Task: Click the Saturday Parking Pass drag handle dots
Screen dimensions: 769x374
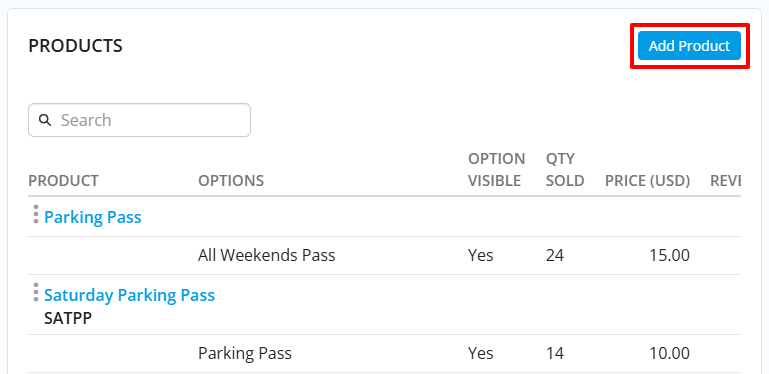Action: pos(35,292)
